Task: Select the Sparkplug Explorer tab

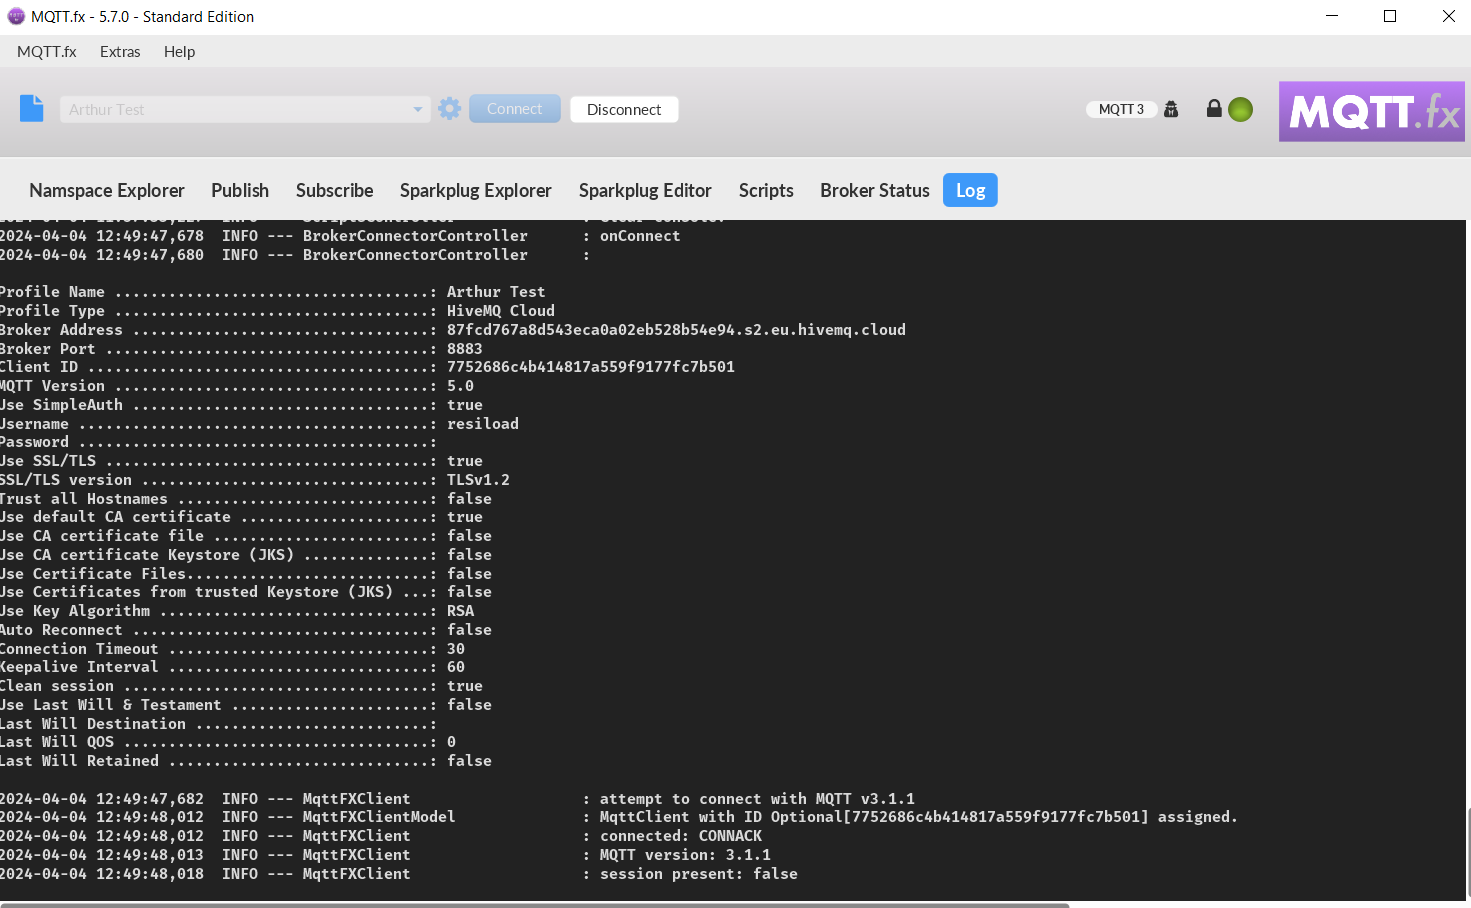Action: [476, 190]
